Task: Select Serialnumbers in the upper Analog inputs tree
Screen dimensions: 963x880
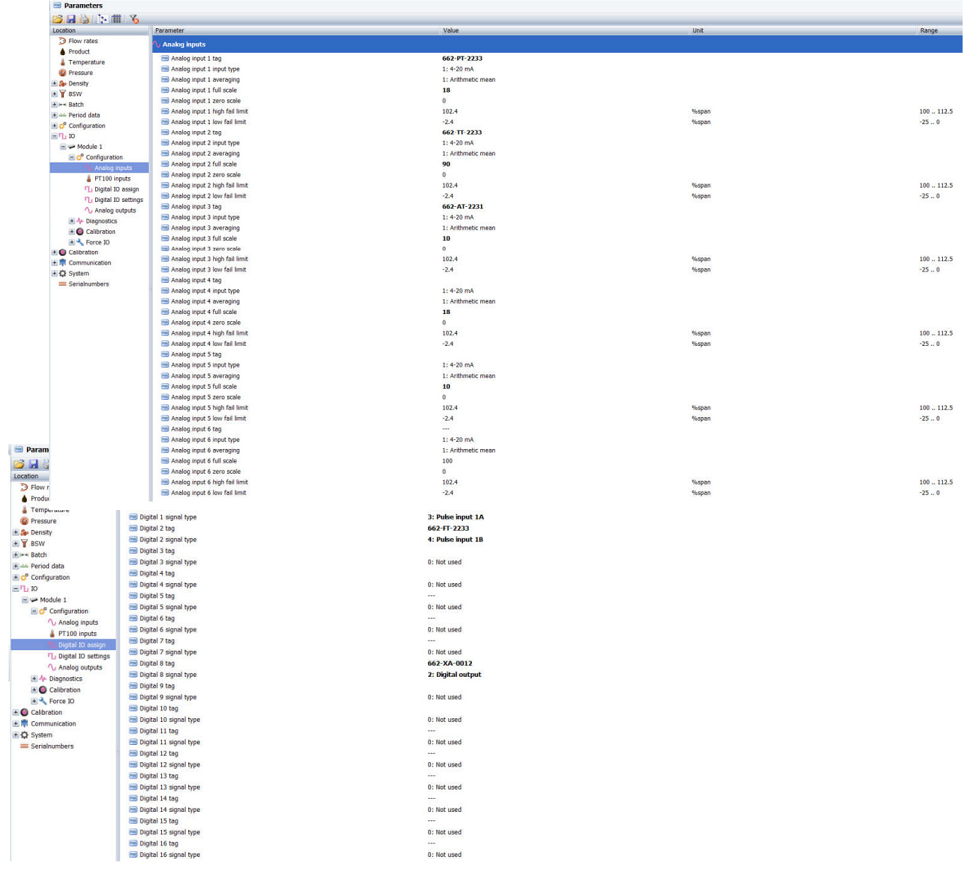Action: pyautogui.click(x=88, y=284)
